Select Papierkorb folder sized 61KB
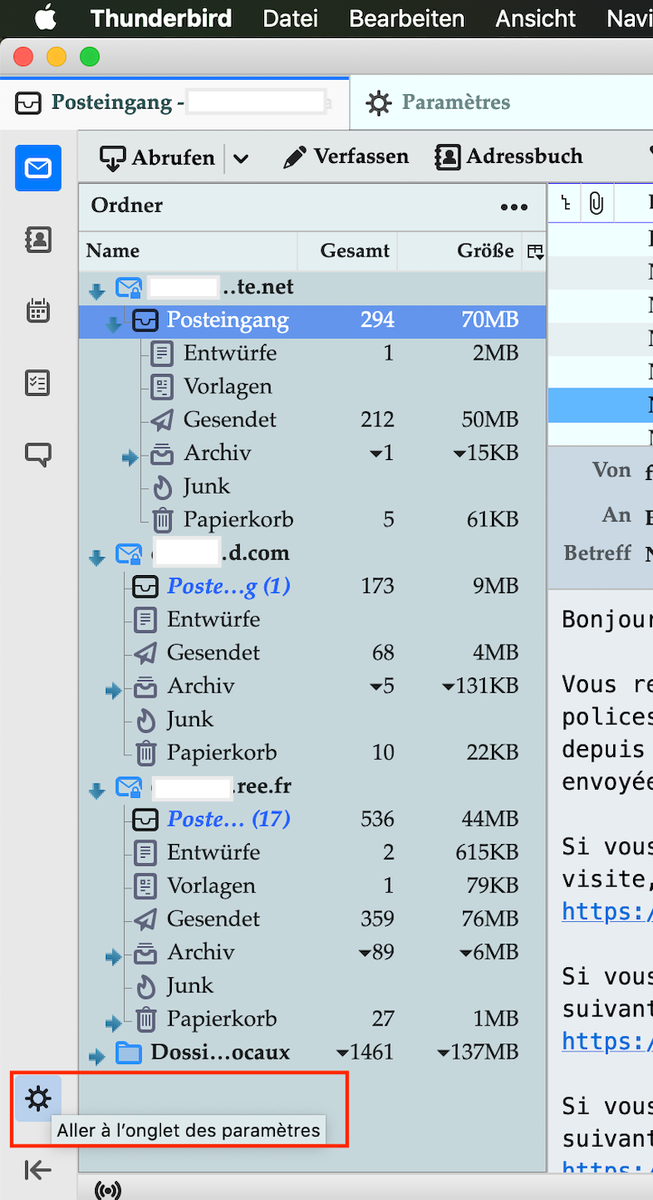 click(x=312, y=519)
